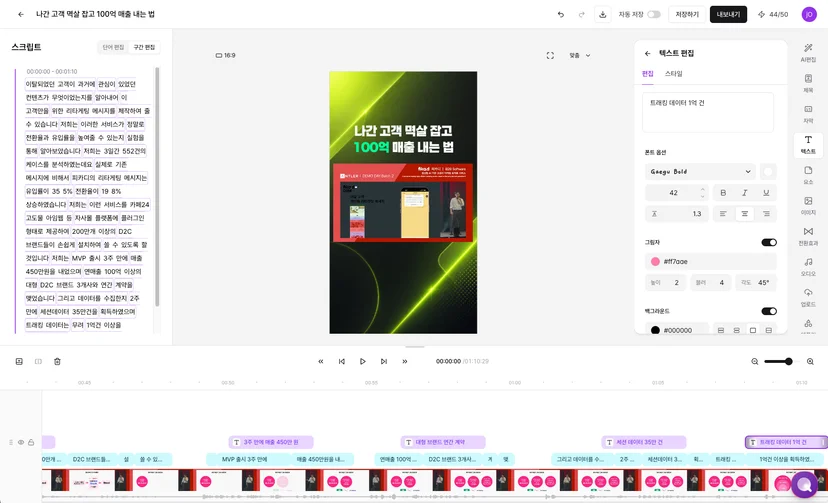Viewport: 828px width, 503px height.
Task: Select the 3주 안에 매출 450만 원 text clip
Action: pos(271,442)
